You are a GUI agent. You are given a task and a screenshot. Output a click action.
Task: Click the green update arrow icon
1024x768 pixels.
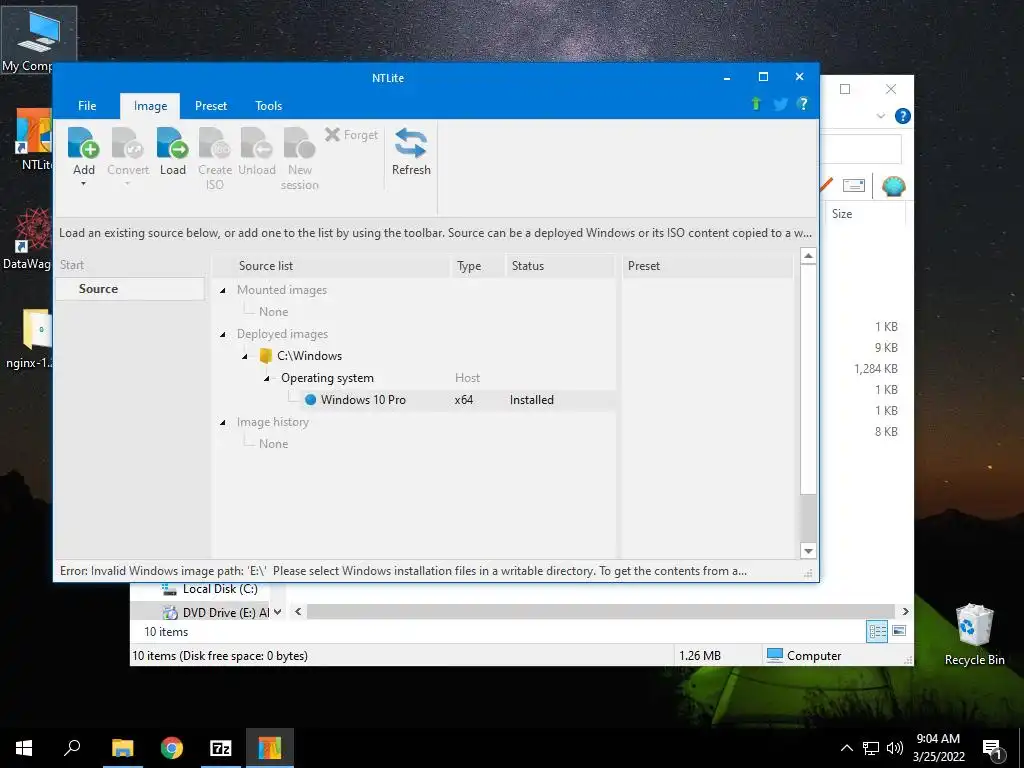pyautogui.click(x=756, y=104)
